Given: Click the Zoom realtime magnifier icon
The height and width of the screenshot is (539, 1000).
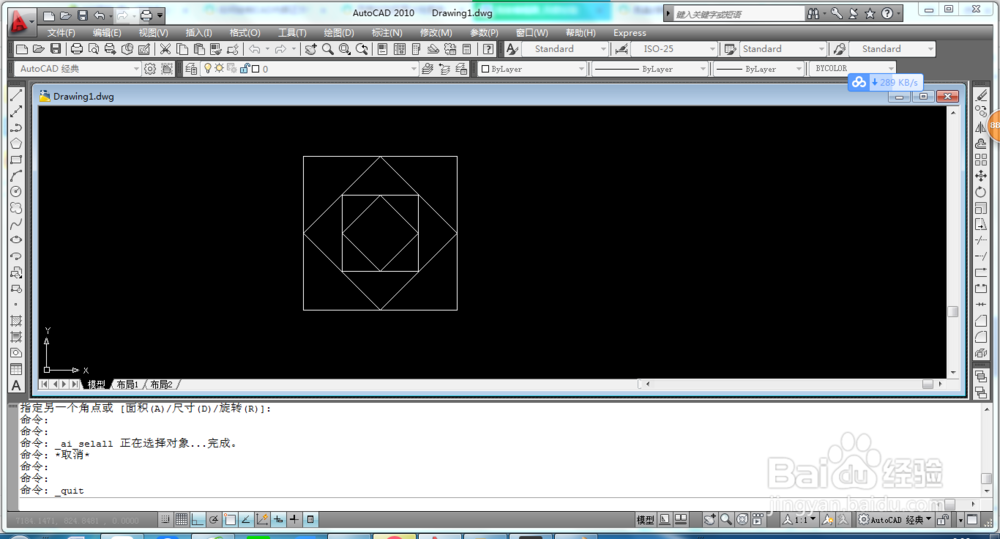Looking at the screenshot, I should pos(328,49).
